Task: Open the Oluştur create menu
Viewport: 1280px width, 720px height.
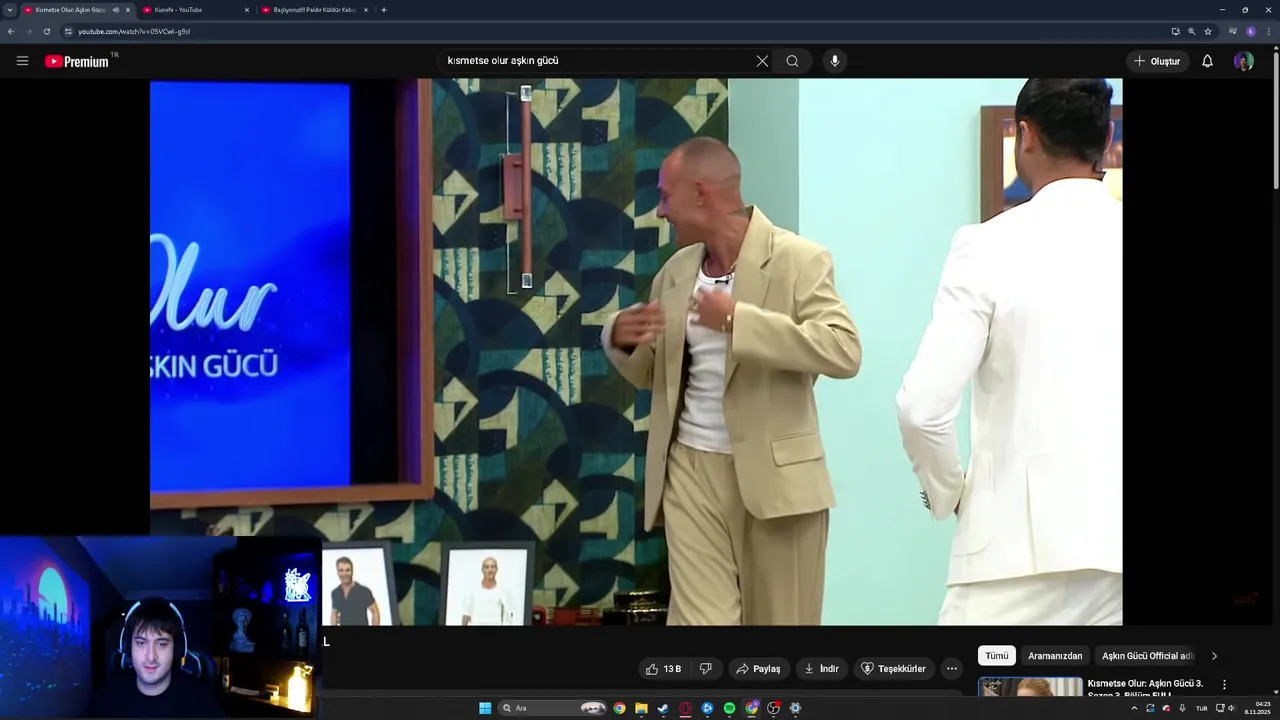Action: (1157, 61)
